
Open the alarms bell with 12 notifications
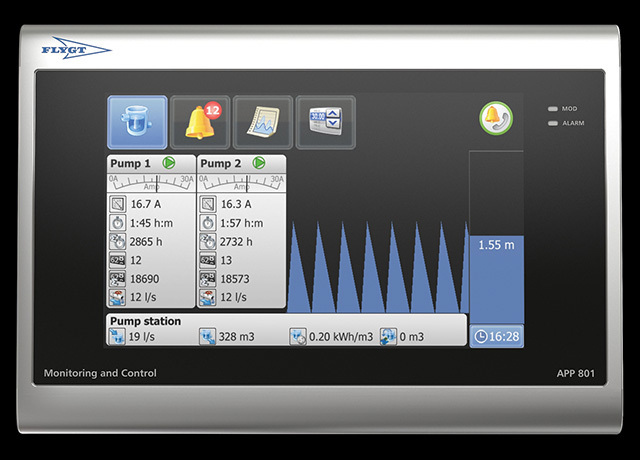point(200,122)
